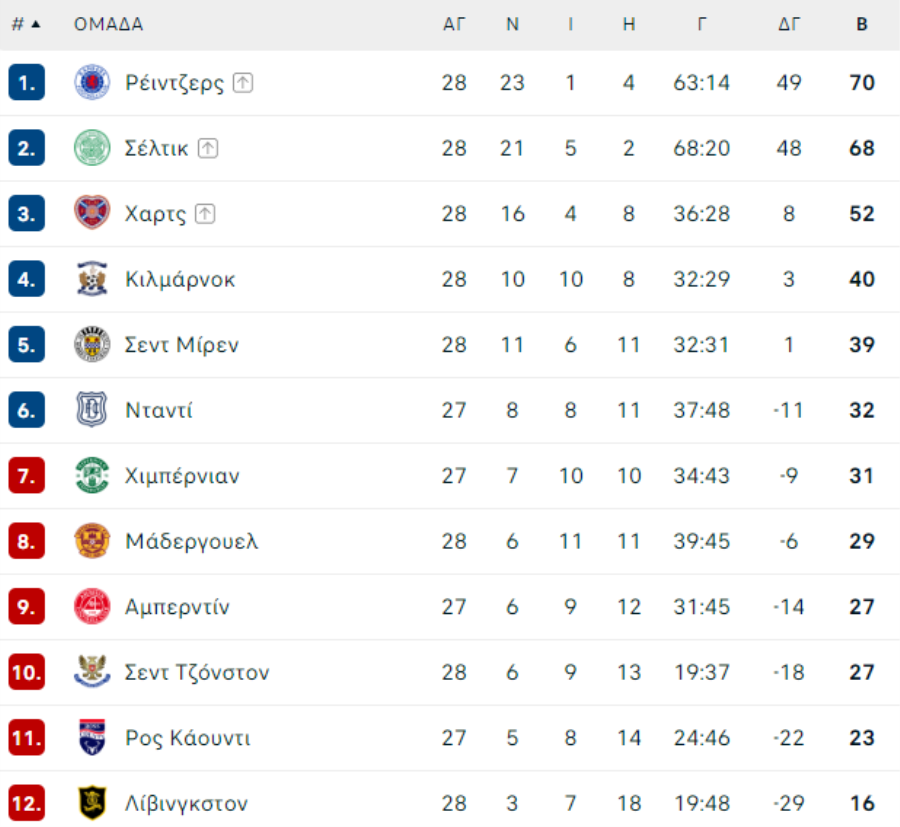
Task: Click the up-arrow icon beside Σέλτικ
Action: click(x=208, y=149)
